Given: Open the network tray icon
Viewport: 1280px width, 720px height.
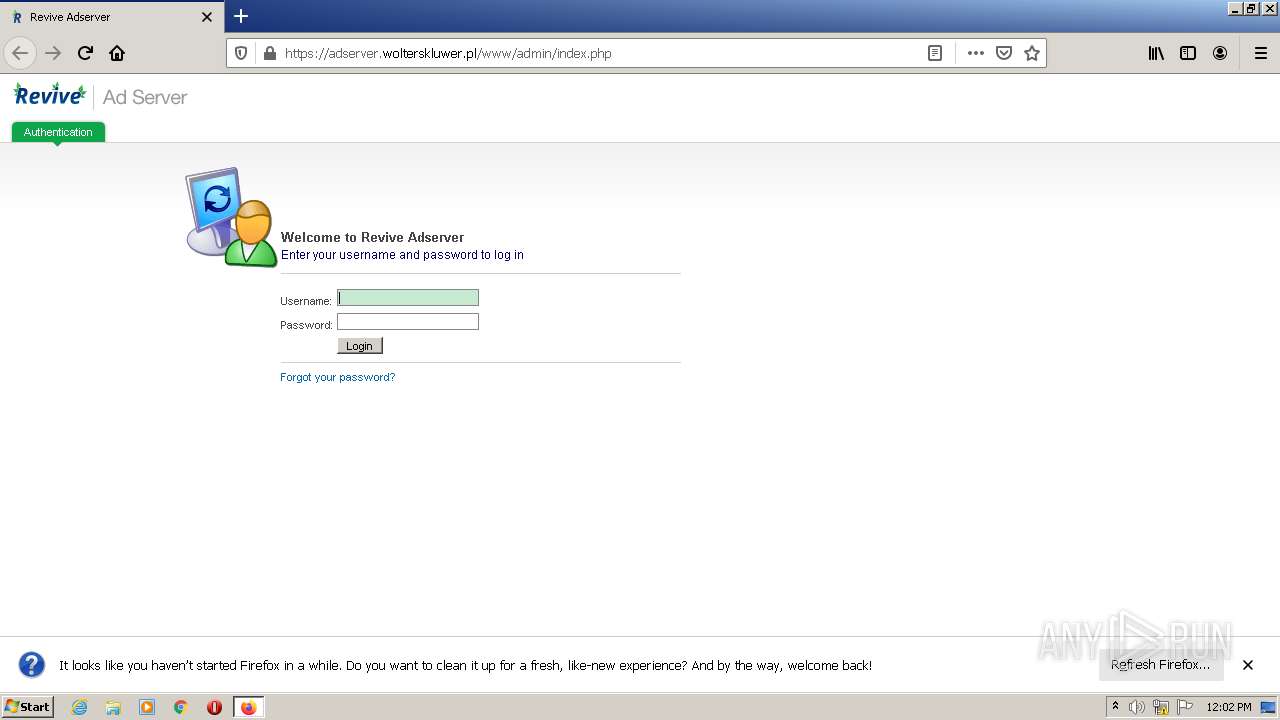Looking at the screenshot, I should [1161, 707].
